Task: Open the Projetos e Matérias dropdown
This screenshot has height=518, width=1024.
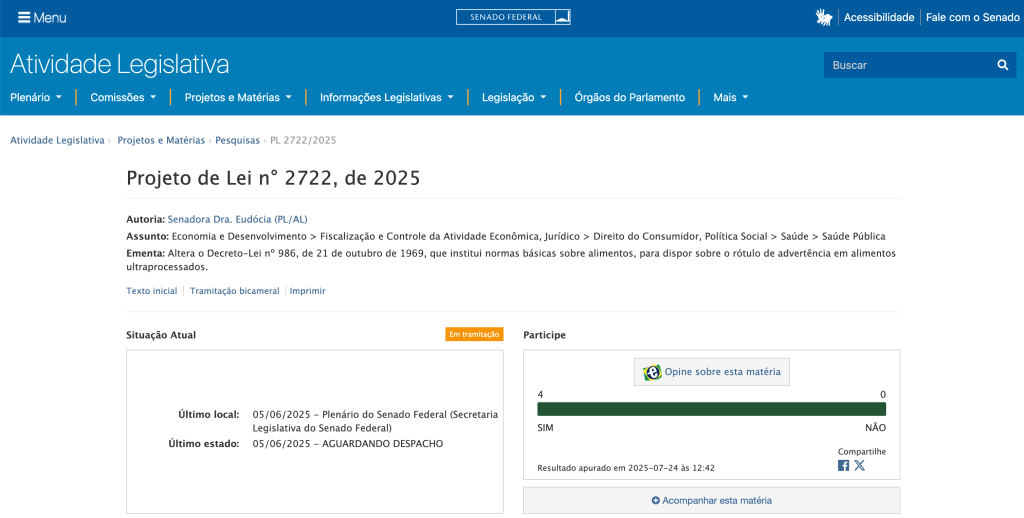Action: pos(238,97)
